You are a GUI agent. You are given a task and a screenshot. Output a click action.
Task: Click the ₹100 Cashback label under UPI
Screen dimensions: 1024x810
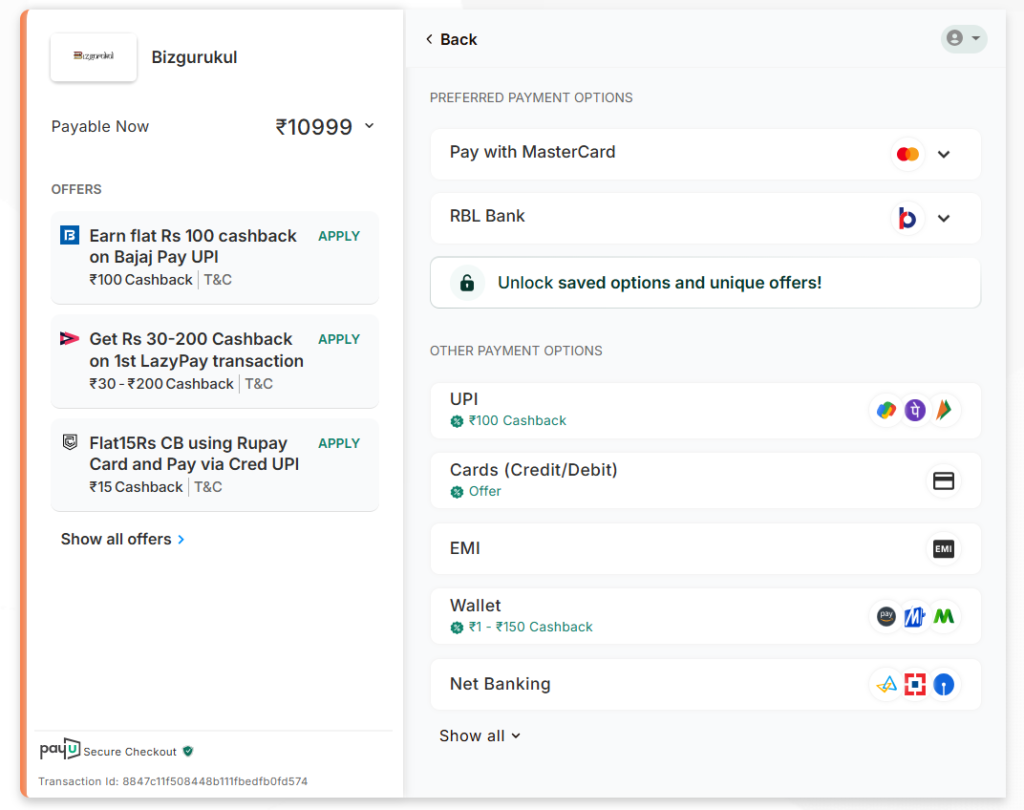tap(517, 421)
